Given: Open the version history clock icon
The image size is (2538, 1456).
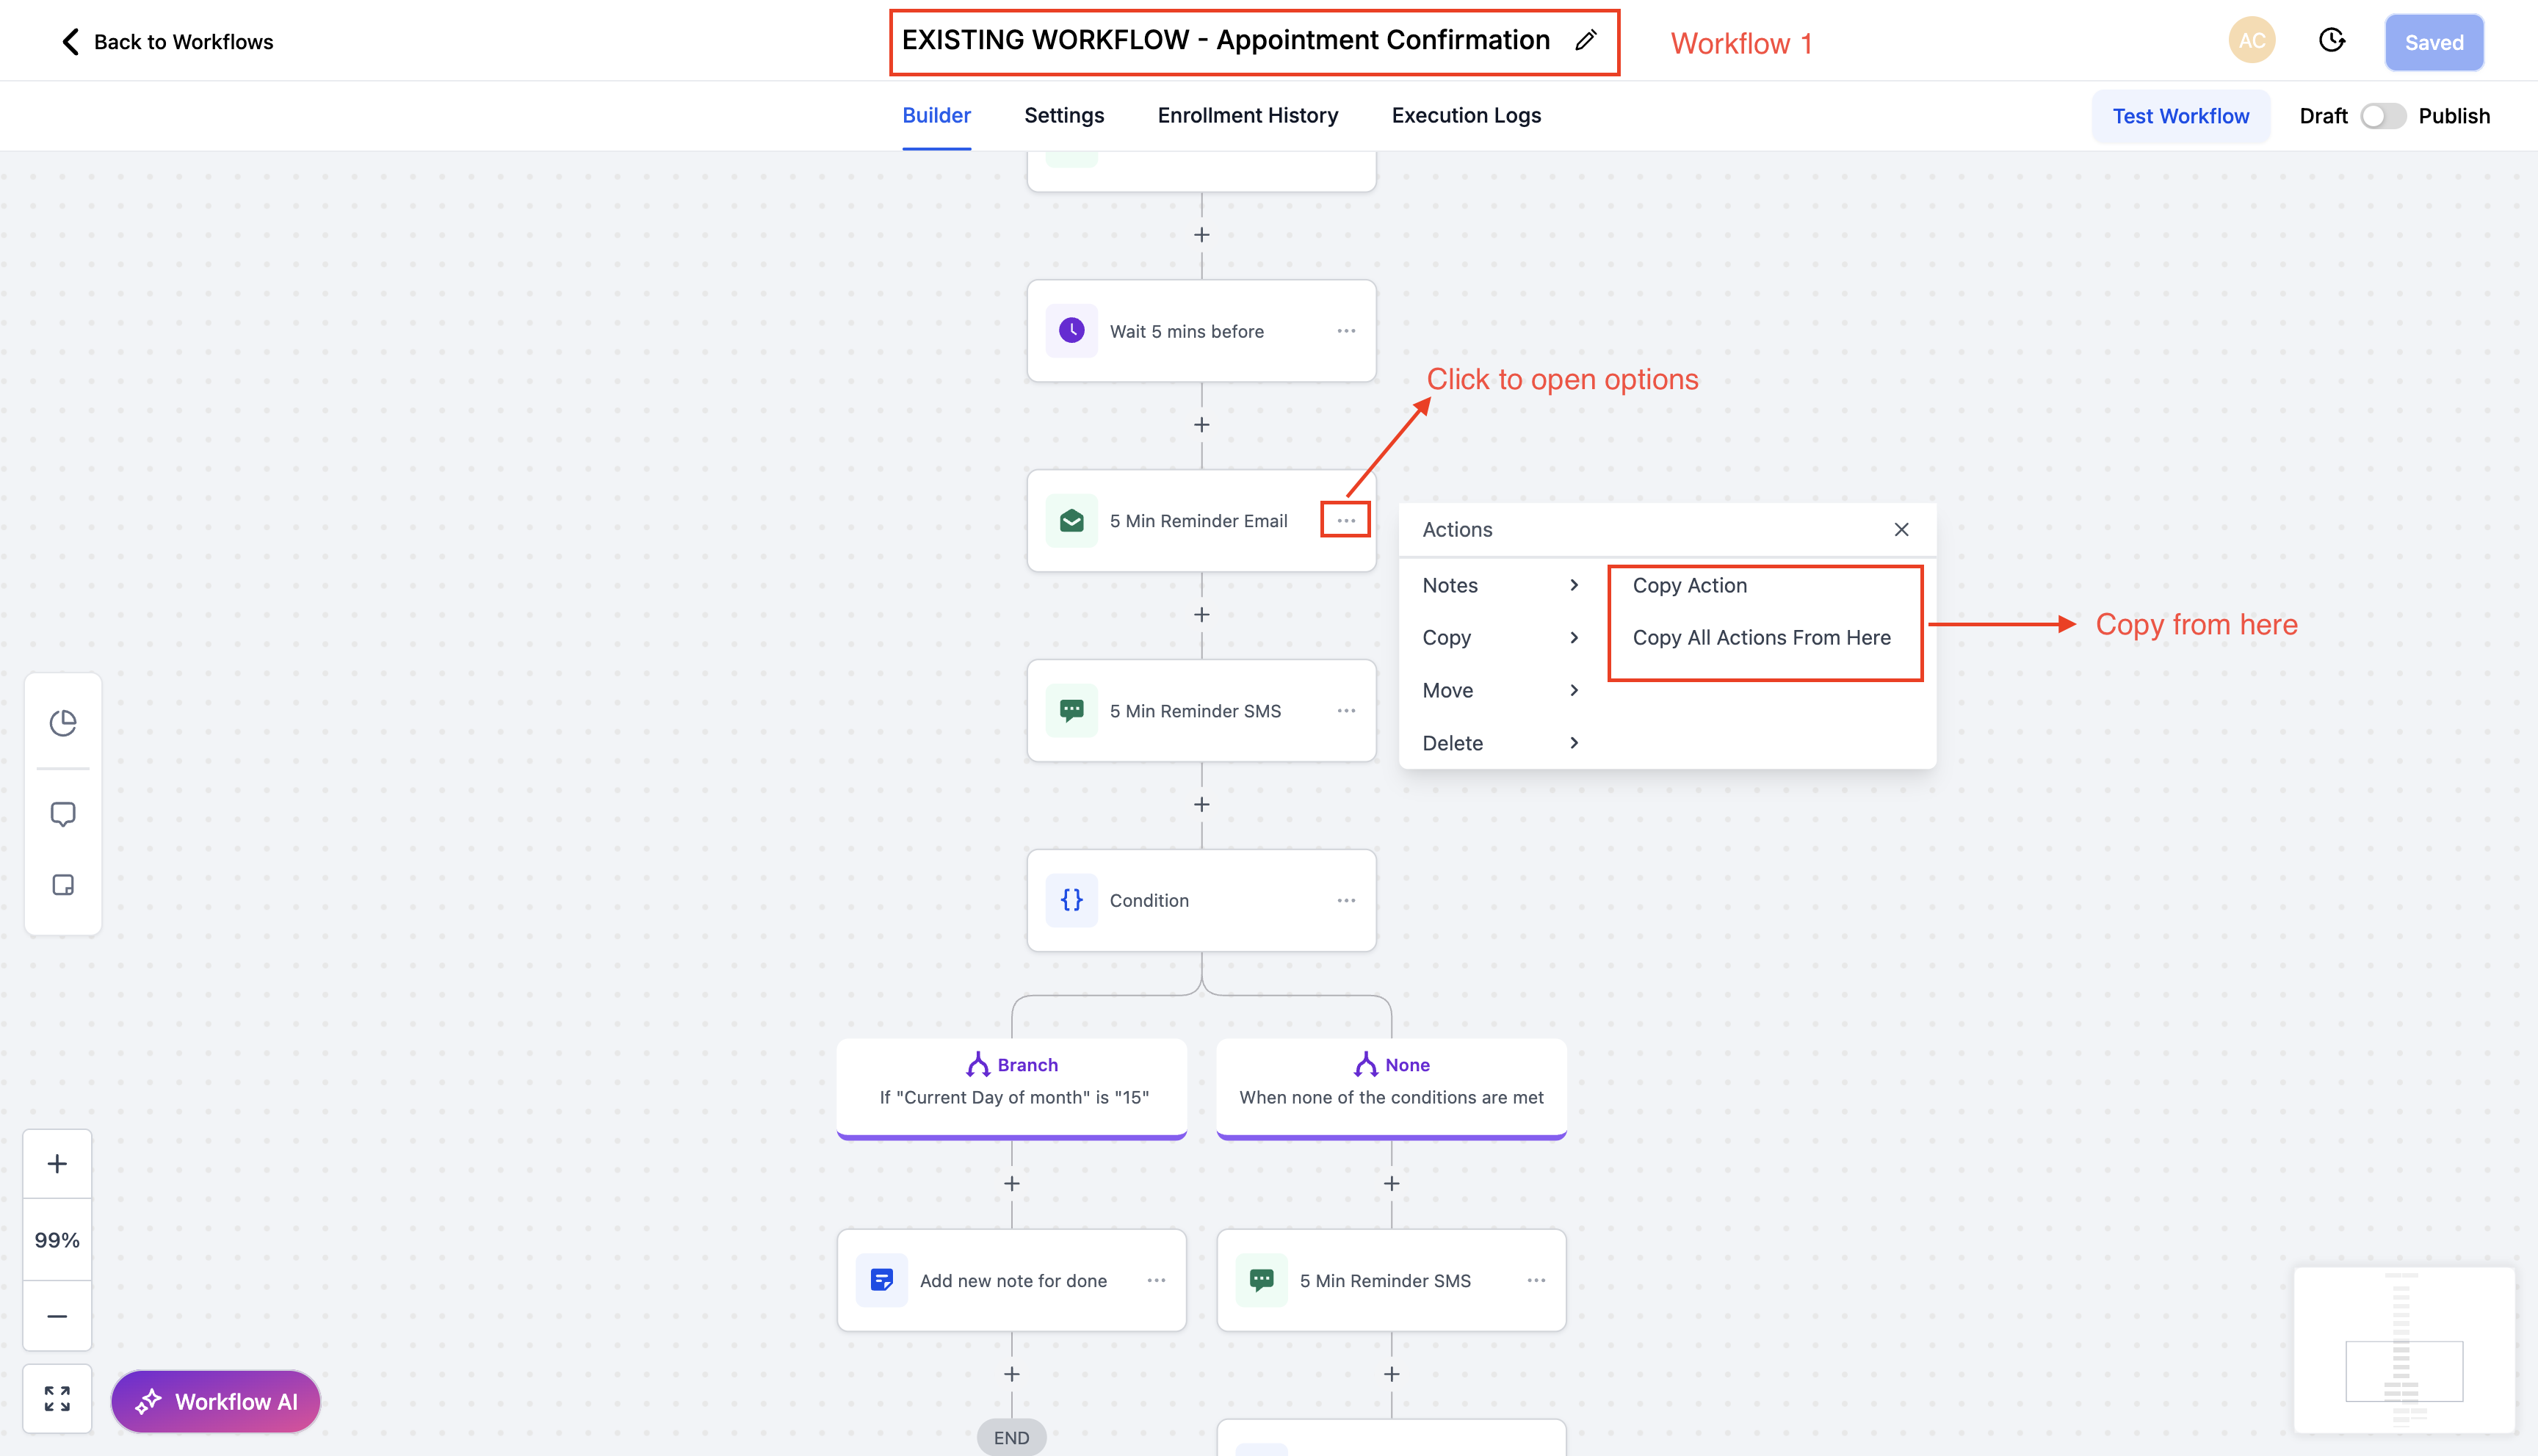Looking at the screenshot, I should pyautogui.click(x=2331, y=40).
